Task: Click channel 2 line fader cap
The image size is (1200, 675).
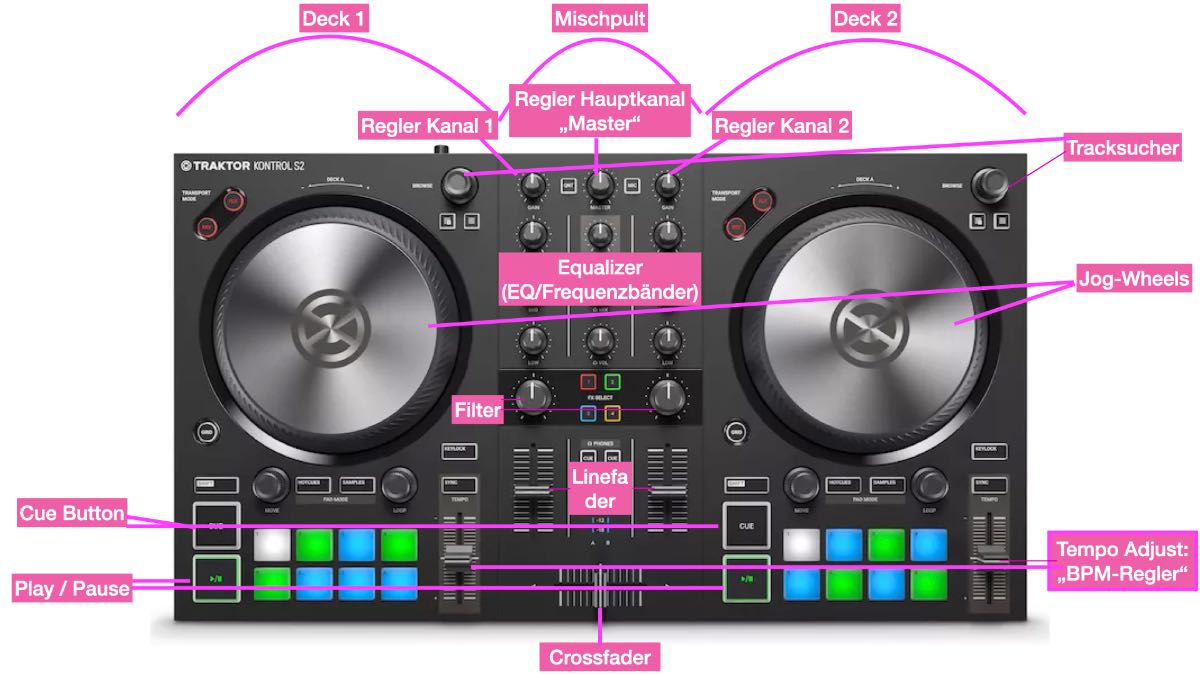Action: point(667,490)
